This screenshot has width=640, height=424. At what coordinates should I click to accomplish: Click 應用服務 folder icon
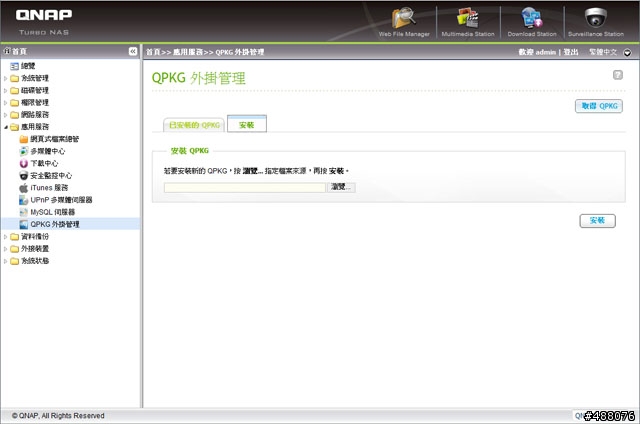coord(14,127)
